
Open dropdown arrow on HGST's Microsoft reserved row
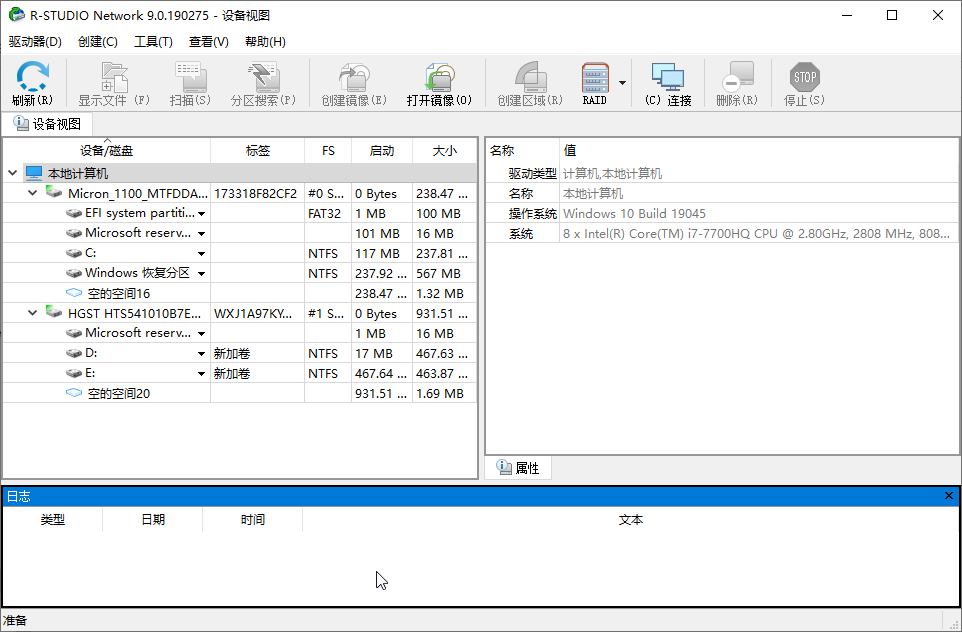[201, 334]
